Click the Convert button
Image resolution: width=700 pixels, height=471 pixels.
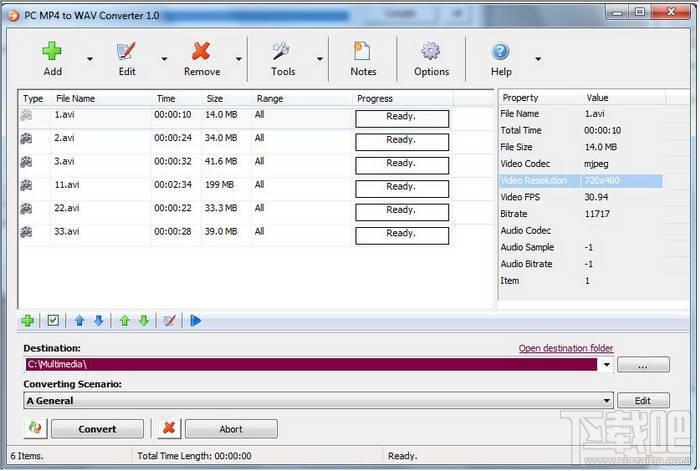coord(97,429)
